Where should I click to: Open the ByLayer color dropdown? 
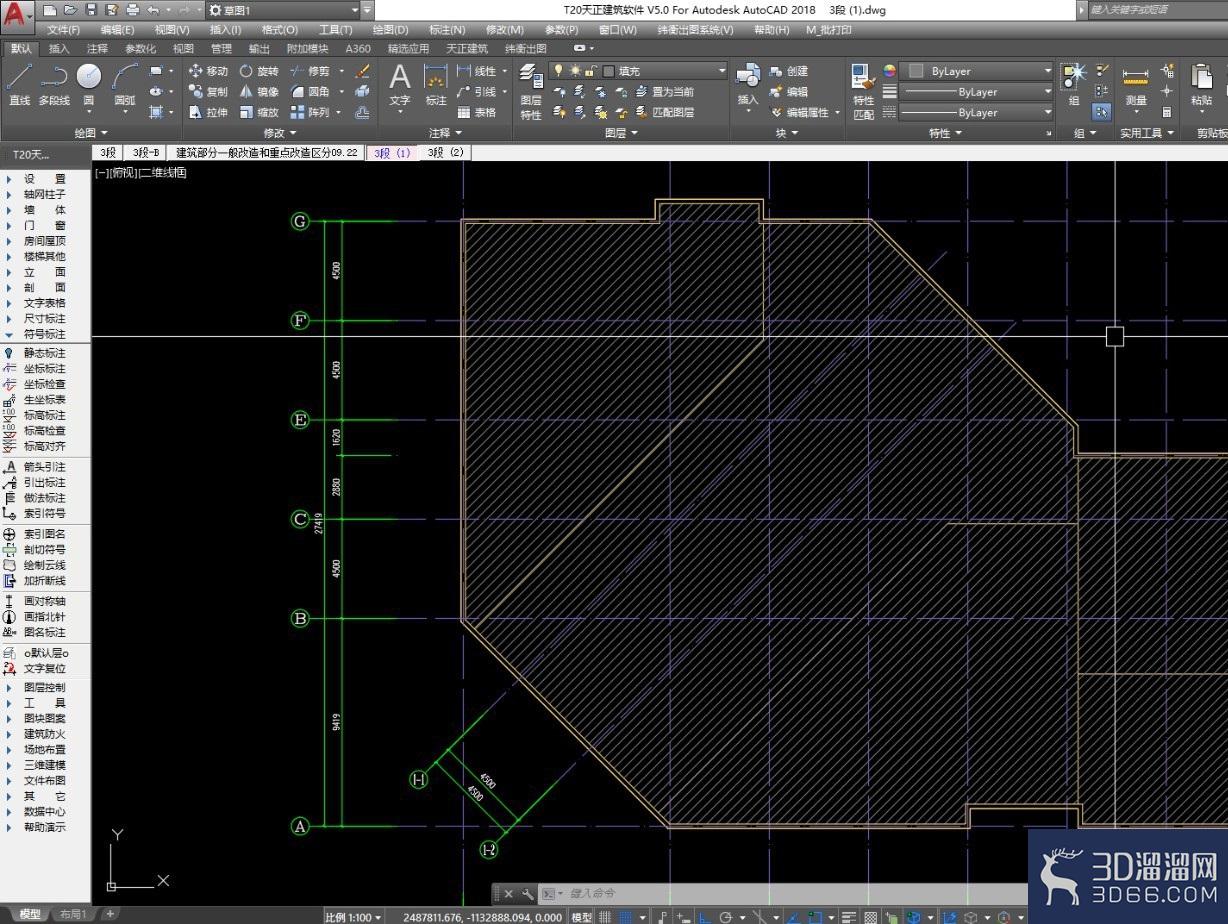click(976, 71)
